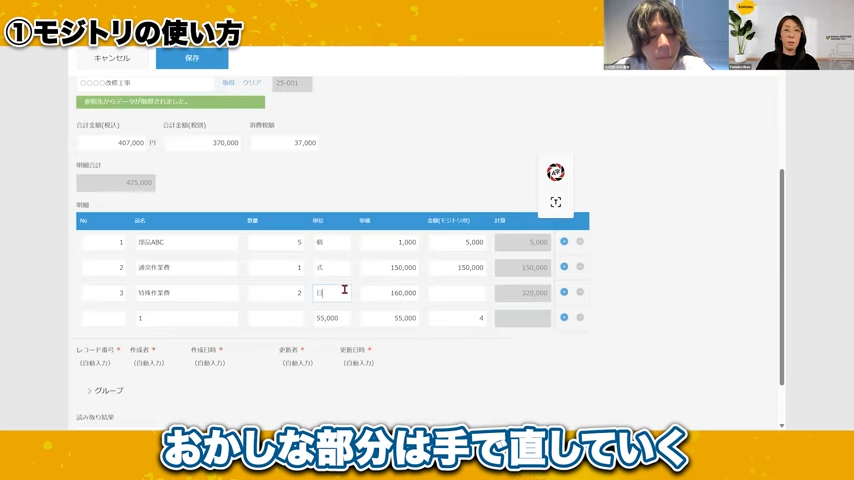The image size is (854, 480).
Task: Click the 読み取り結果 label
Action: (95, 417)
